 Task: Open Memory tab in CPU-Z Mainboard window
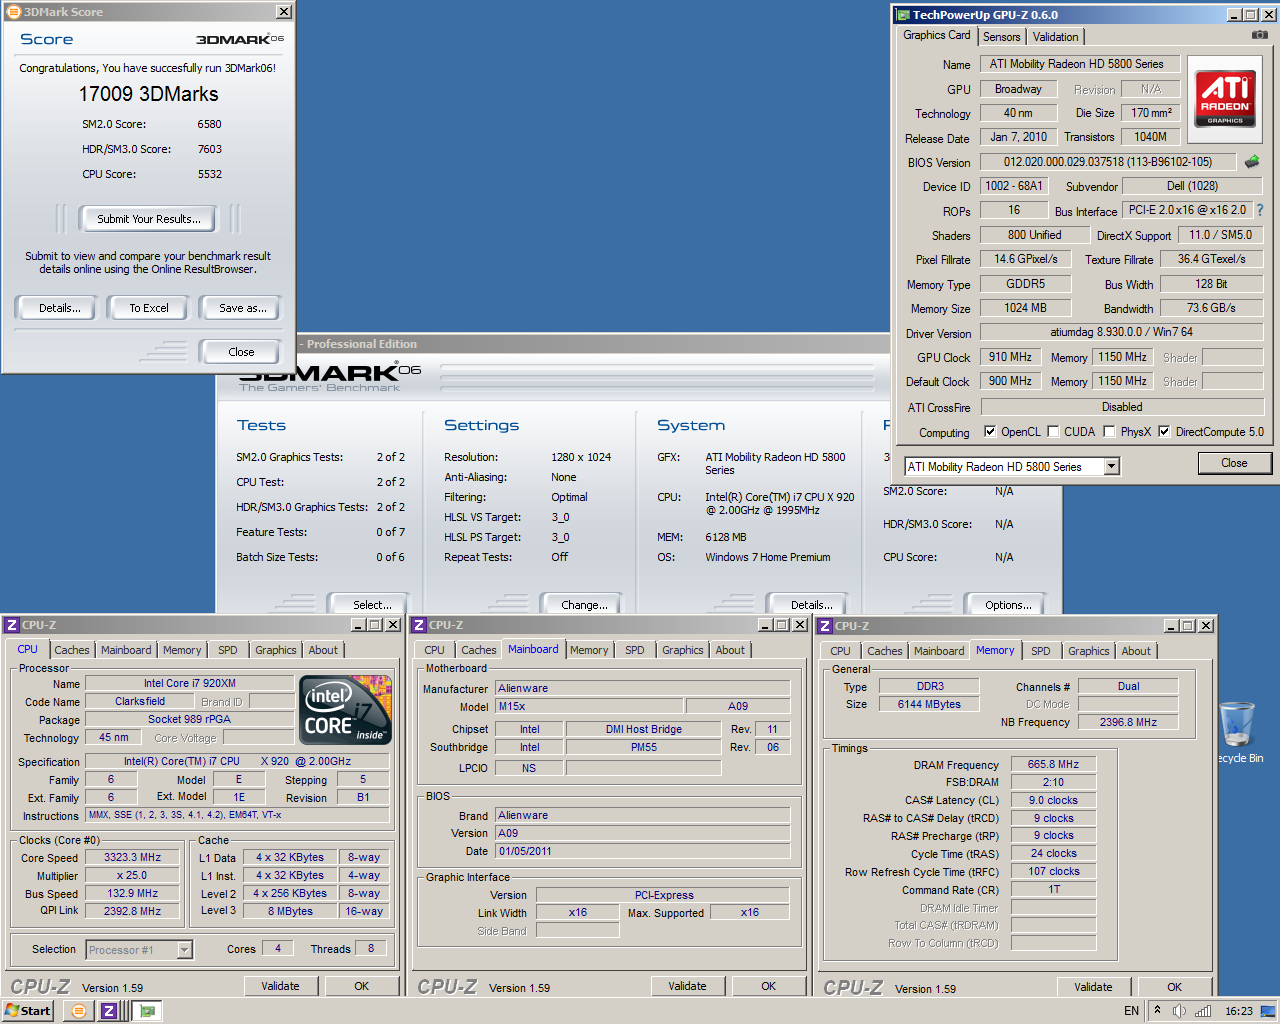point(589,650)
